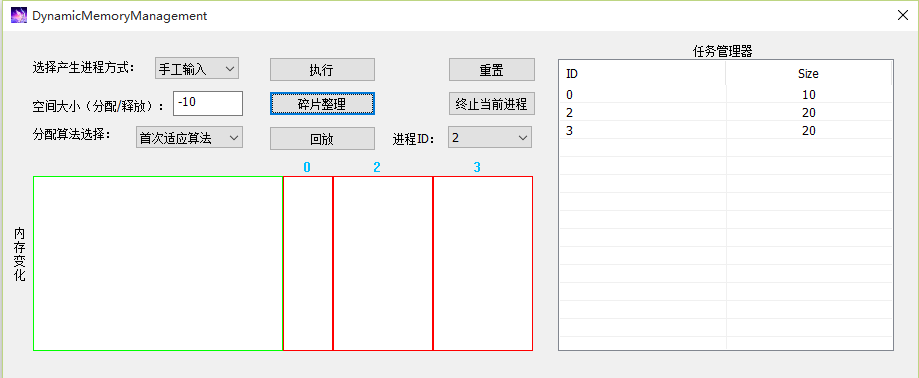Click the green free memory block

(x=158, y=264)
